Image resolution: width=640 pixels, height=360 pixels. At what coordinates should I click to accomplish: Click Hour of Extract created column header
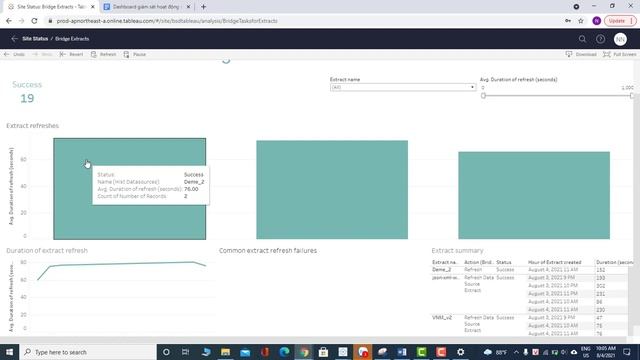click(x=555, y=262)
